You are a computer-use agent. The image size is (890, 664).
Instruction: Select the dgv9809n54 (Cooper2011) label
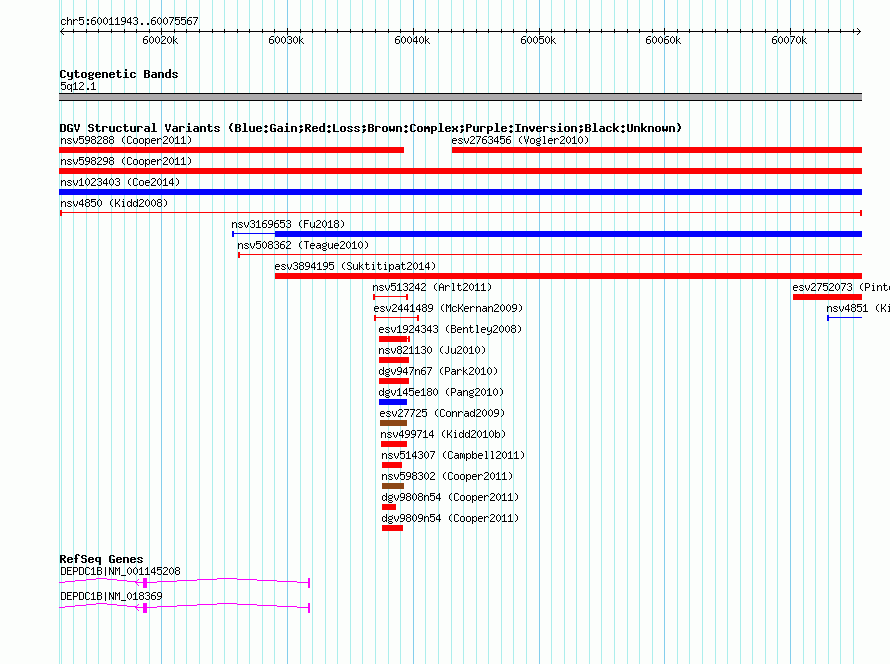pos(450,518)
